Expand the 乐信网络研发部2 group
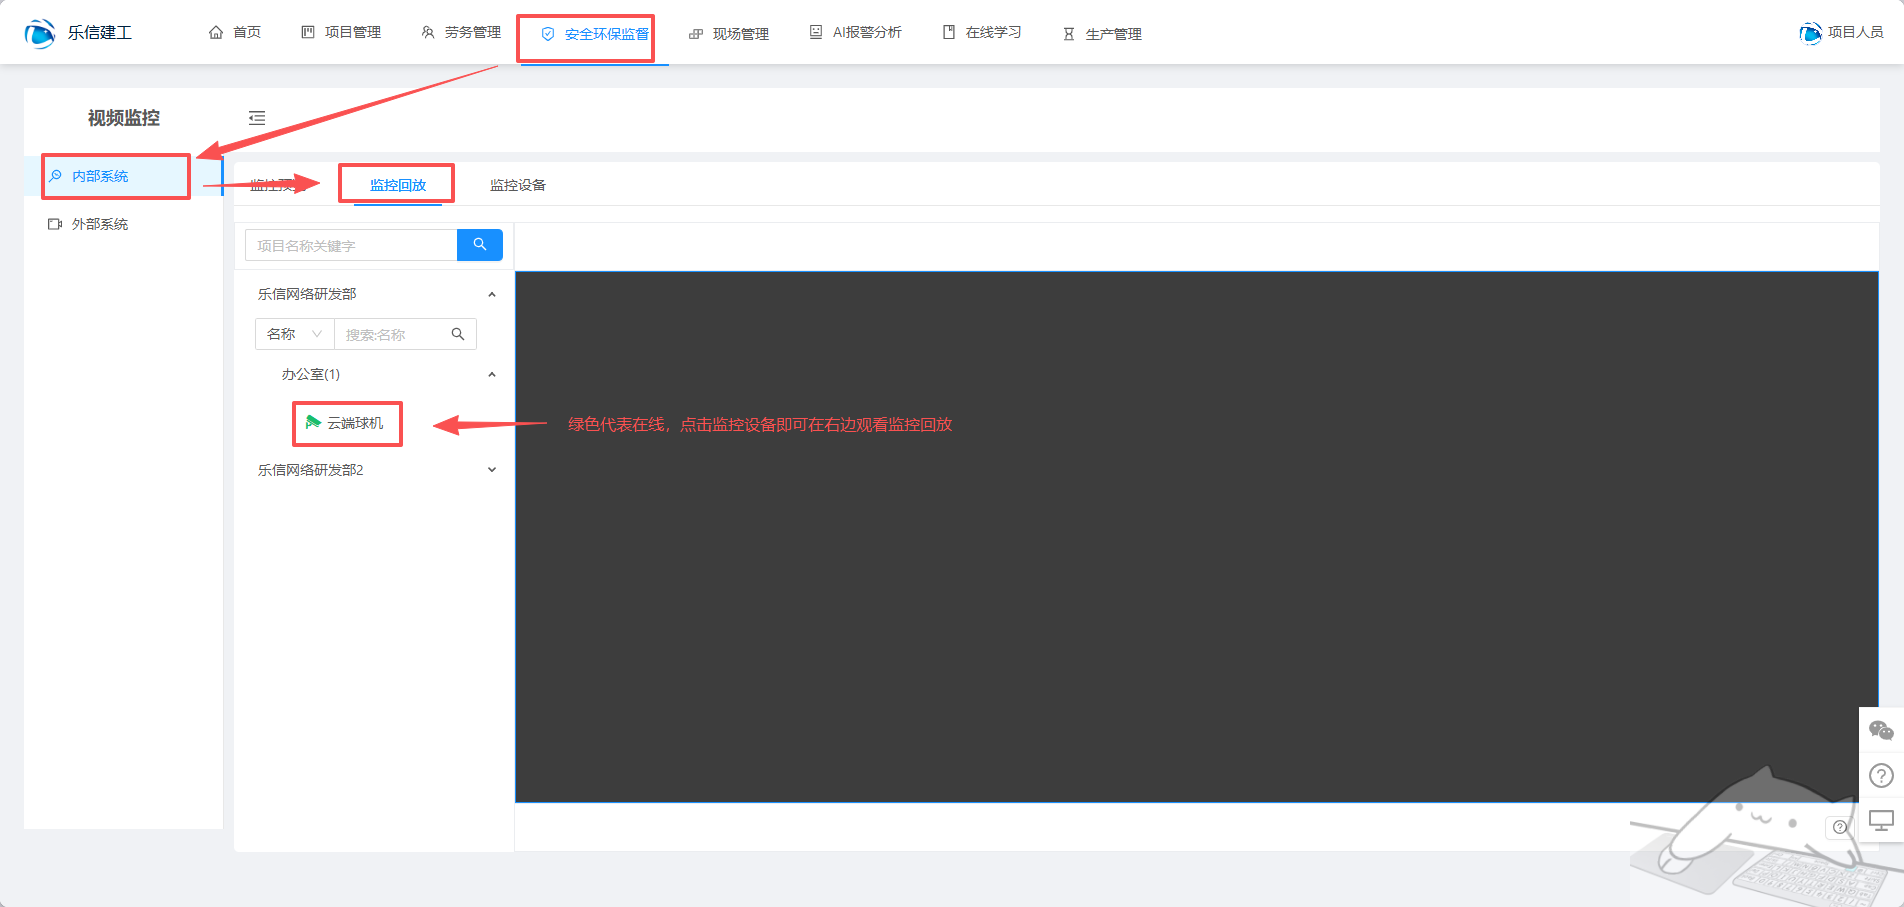1904x907 pixels. pos(491,470)
